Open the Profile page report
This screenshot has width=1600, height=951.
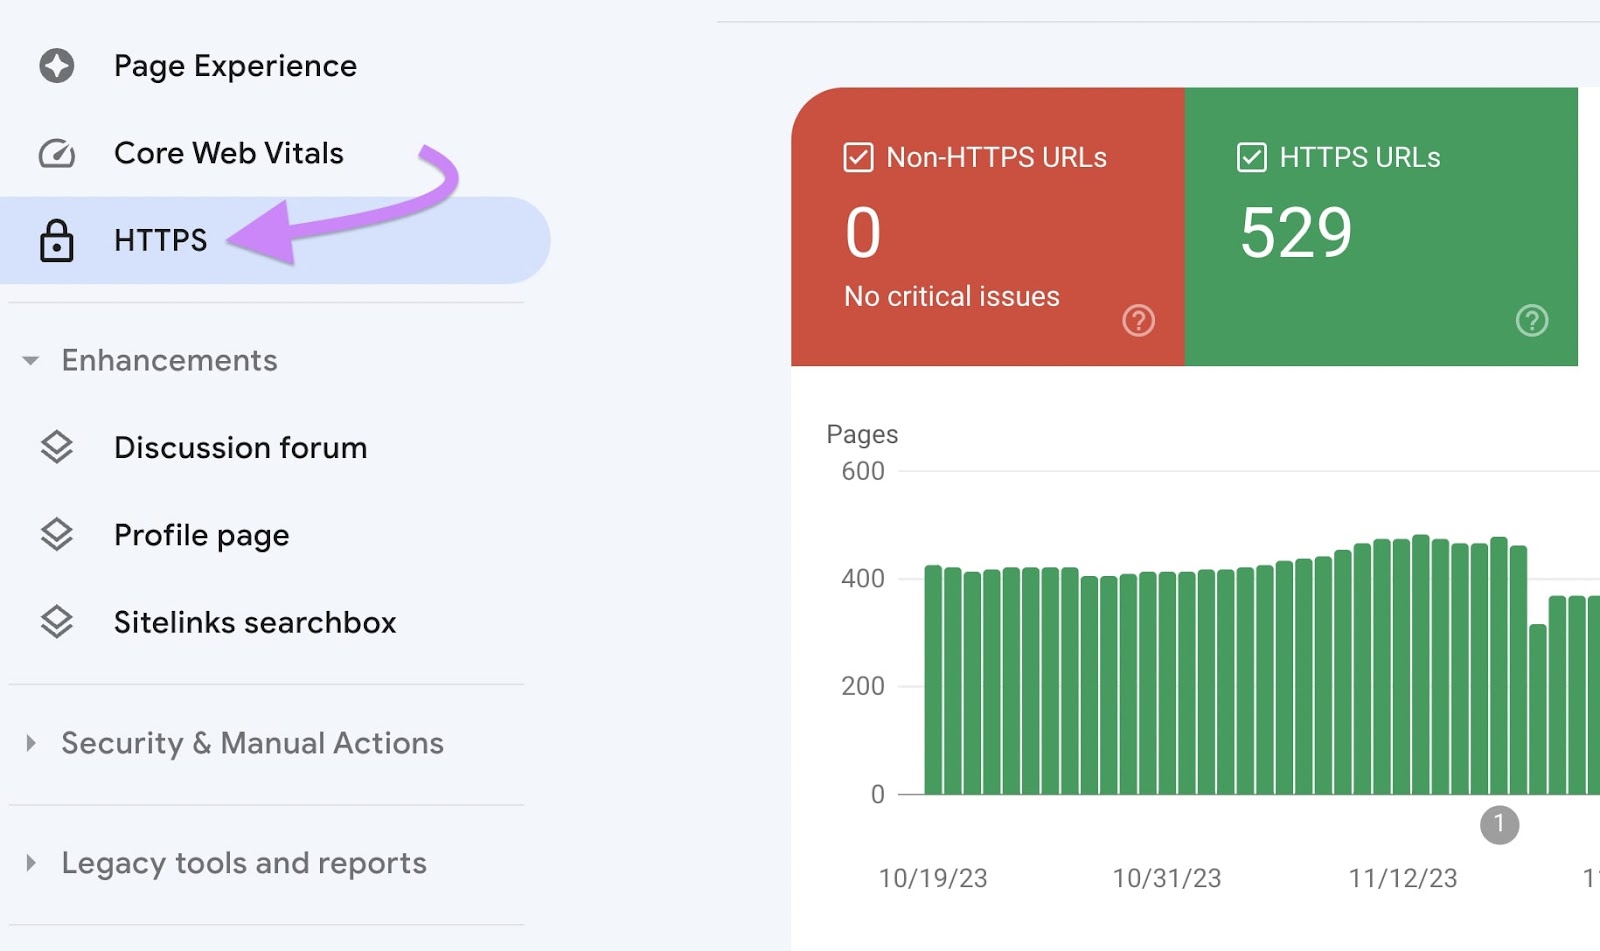click(201, 534)
